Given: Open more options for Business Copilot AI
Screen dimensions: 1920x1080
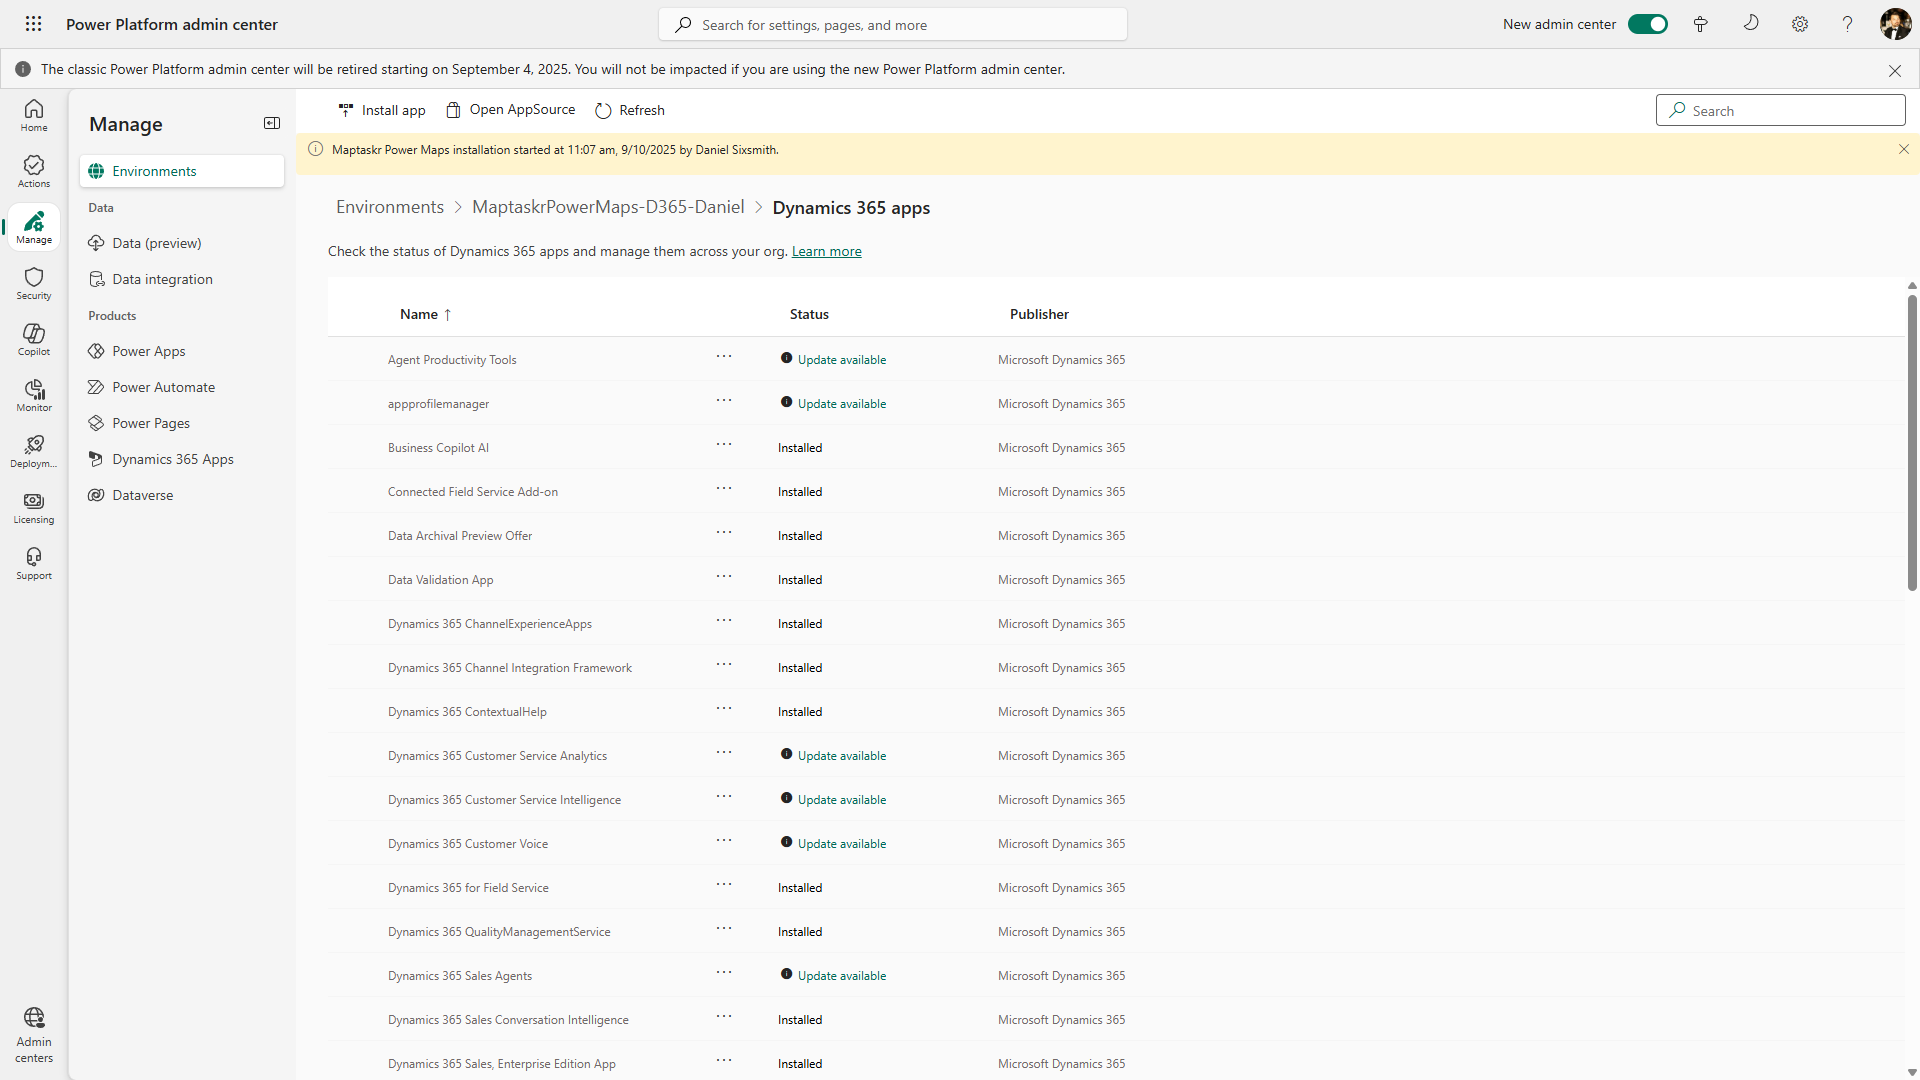Looking at the screenshot, I should [724, 445].
